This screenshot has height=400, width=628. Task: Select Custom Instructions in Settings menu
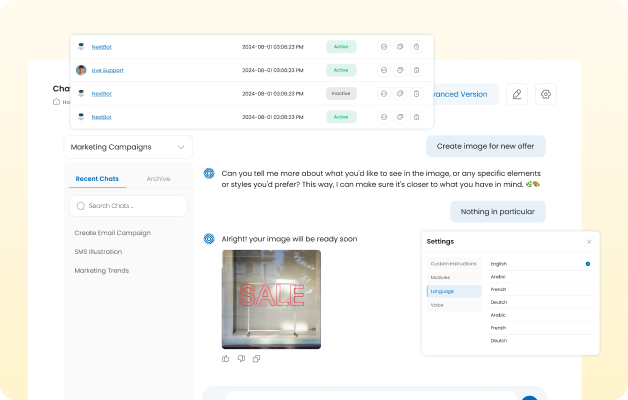[453, 263]
